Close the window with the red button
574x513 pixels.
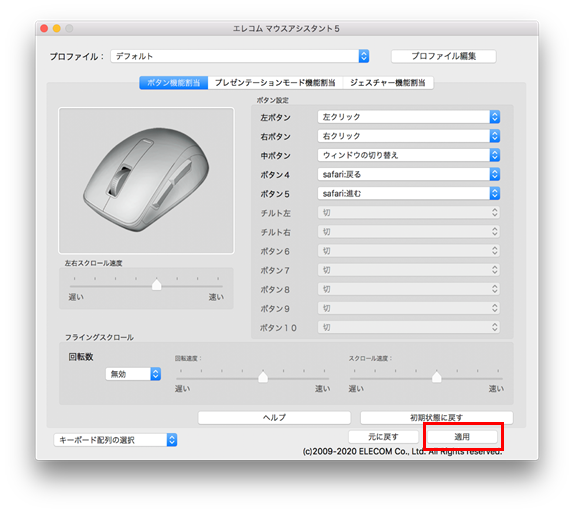[x=44, y=28]
